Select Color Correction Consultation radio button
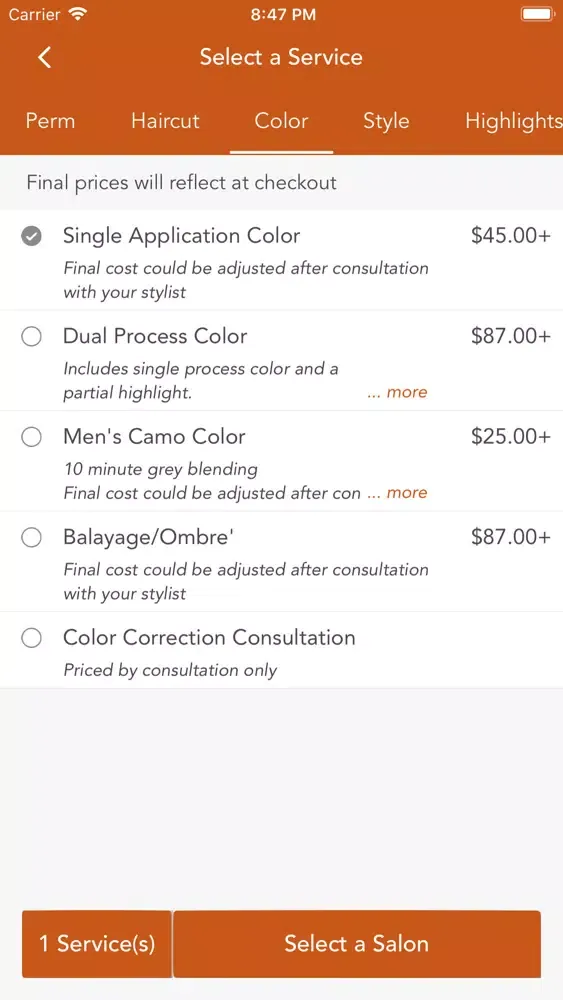Viewport: 563px width, 1000px height. (x=31, y=638)
